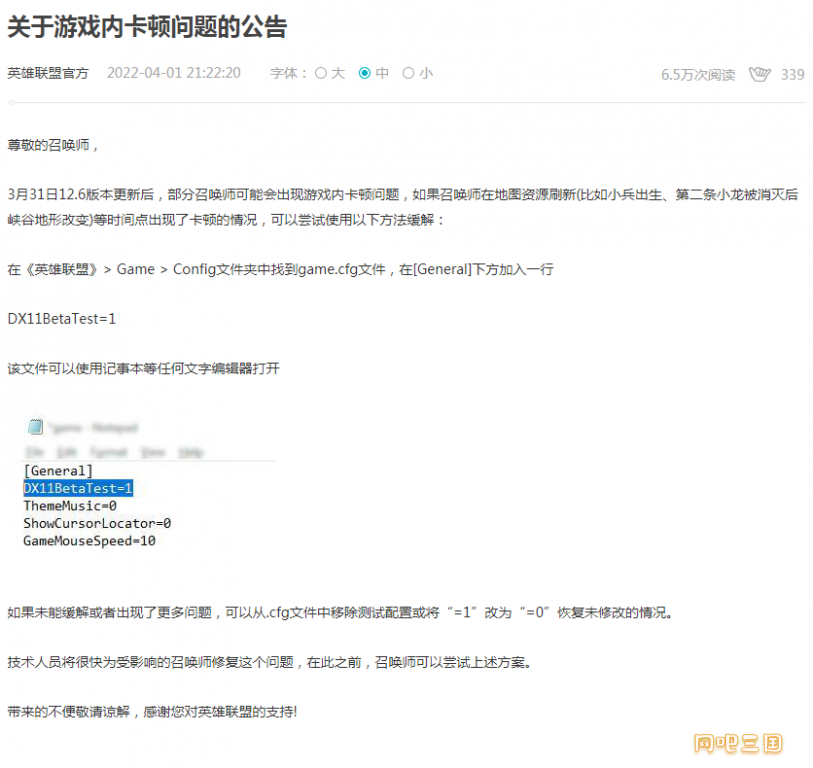Click the publish date 2022-04-01 21:22:20
The height and width of the screenshot is (768, 813).
[x=174, y=73]
